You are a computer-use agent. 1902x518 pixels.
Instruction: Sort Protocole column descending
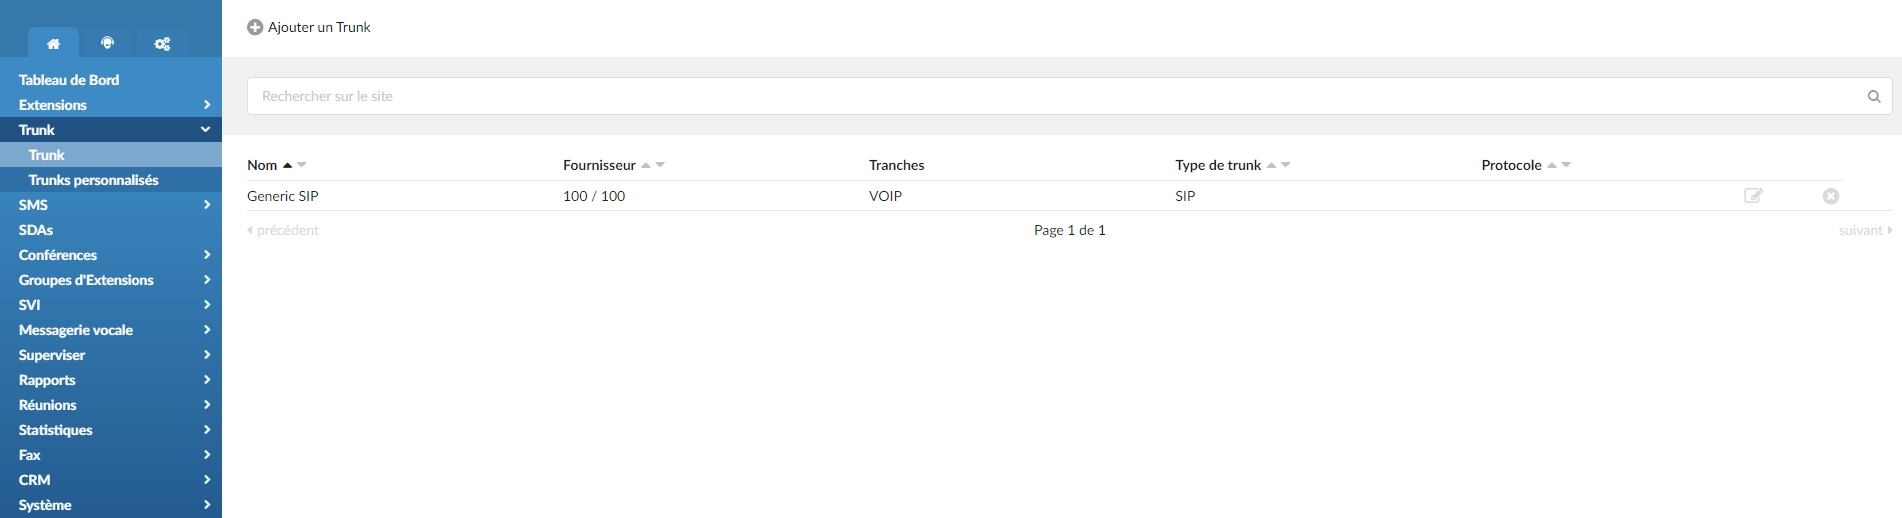1566,165
